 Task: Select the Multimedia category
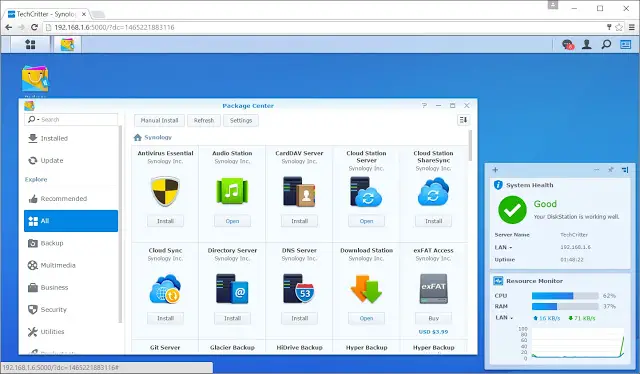(71, 265)
